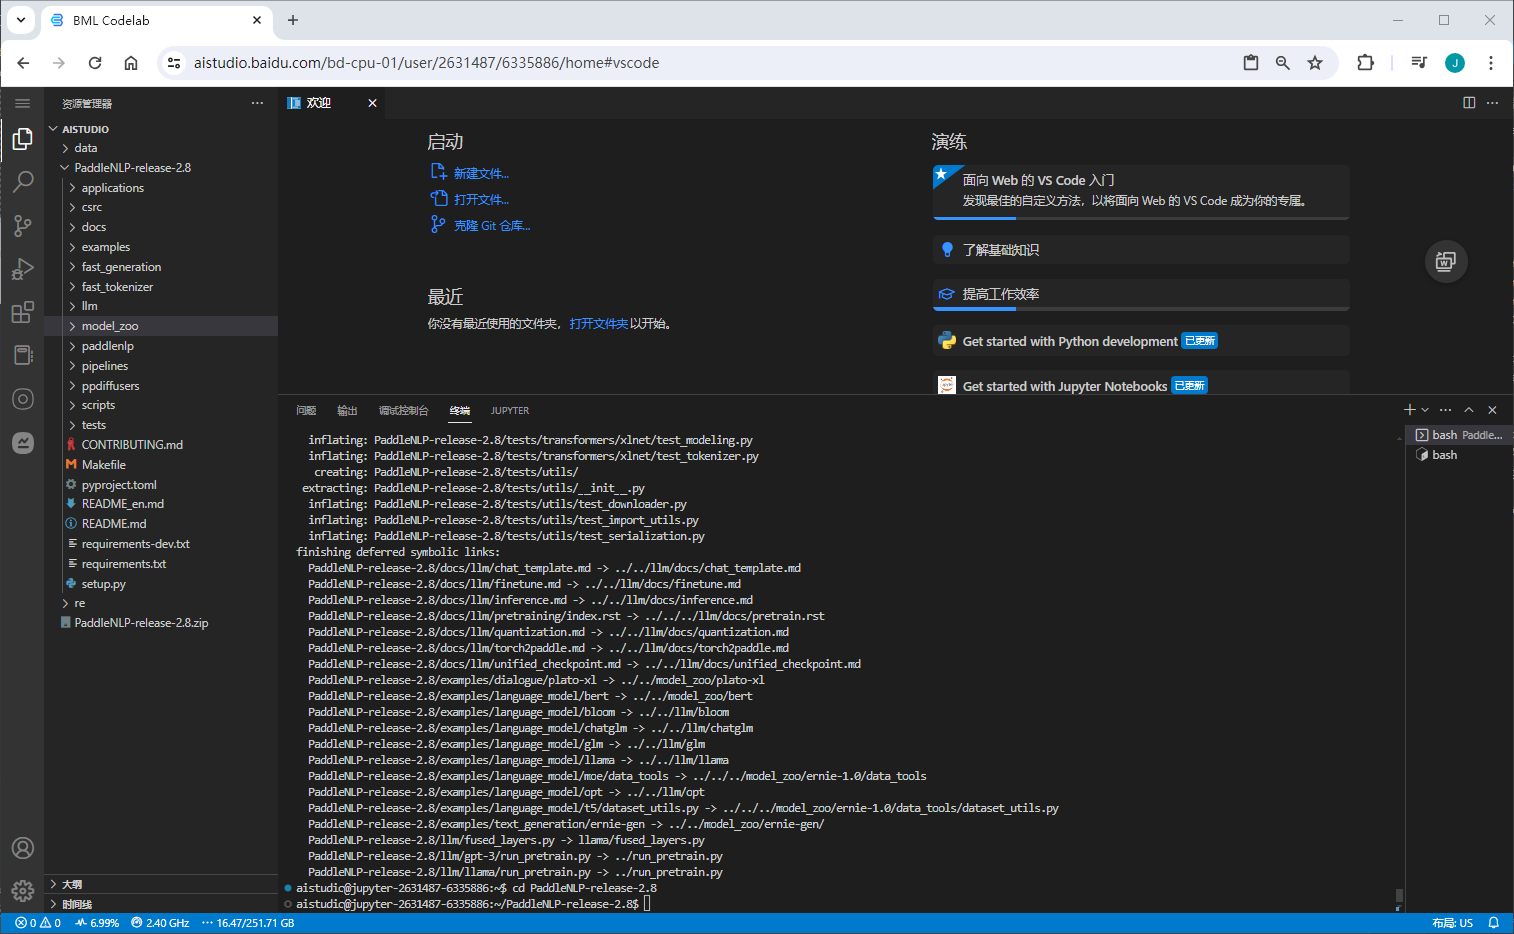Open 提高工作效率 walkthrough

point(1141,294)
